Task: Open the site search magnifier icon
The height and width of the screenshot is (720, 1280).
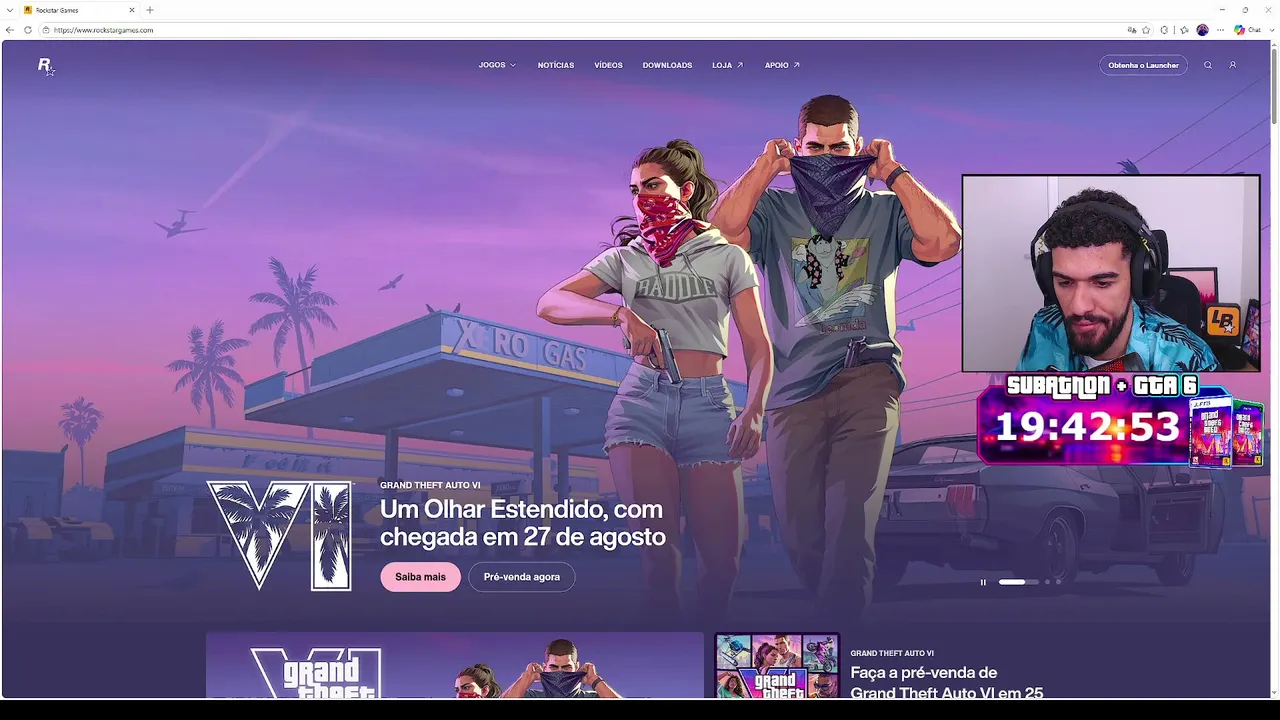Action: tap(1207, 65)
